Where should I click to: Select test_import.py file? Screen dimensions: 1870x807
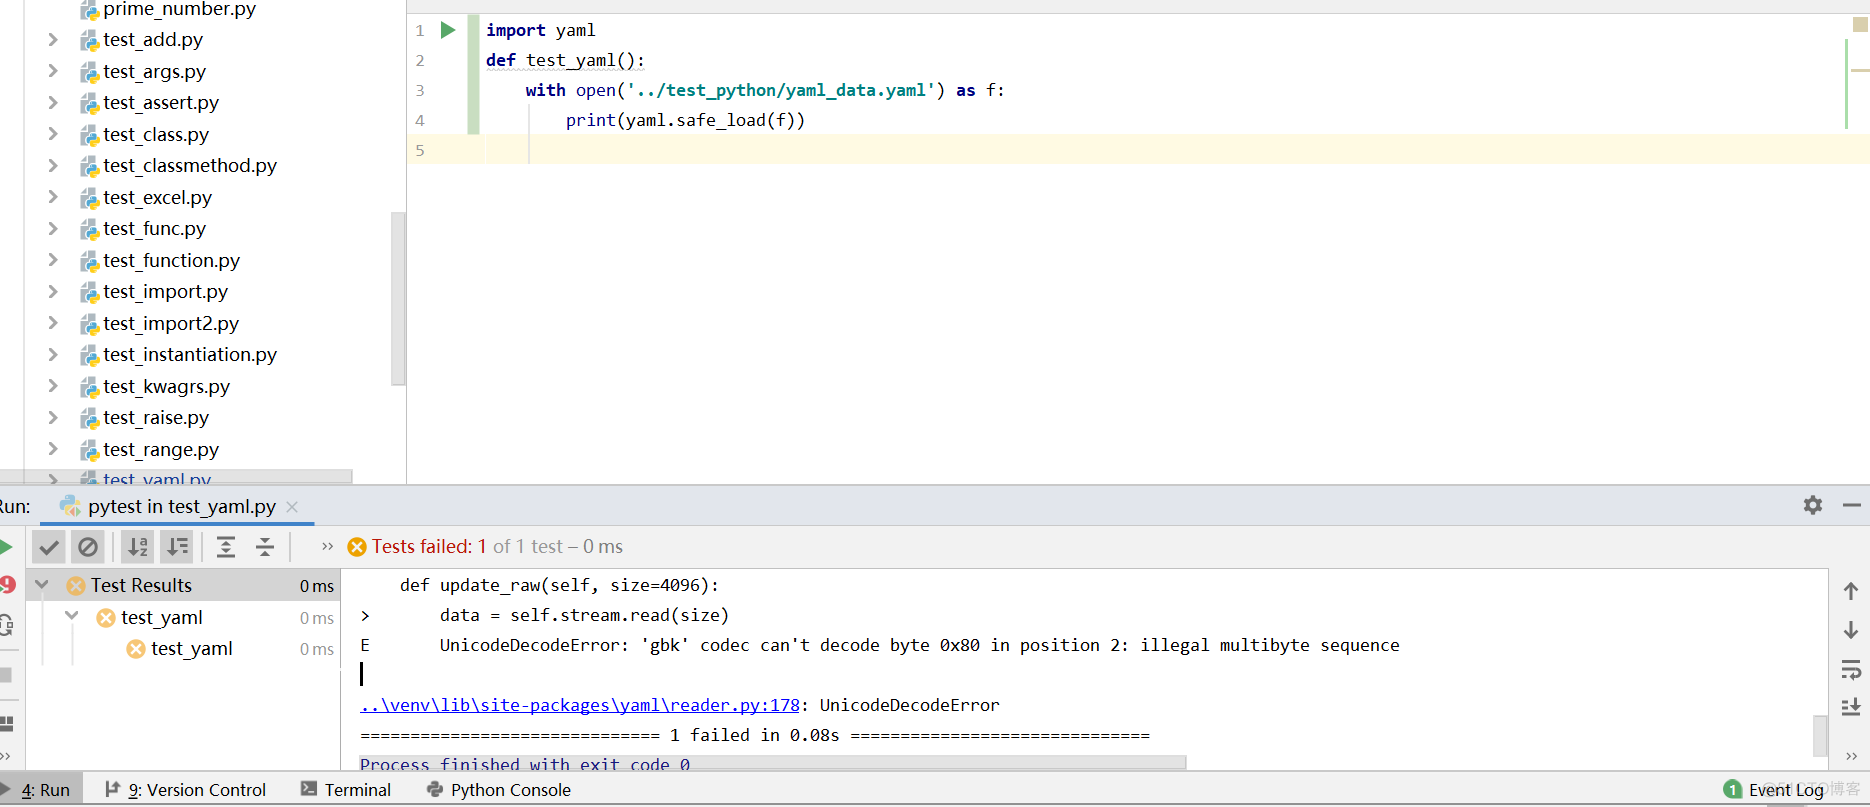pos(165,292)
